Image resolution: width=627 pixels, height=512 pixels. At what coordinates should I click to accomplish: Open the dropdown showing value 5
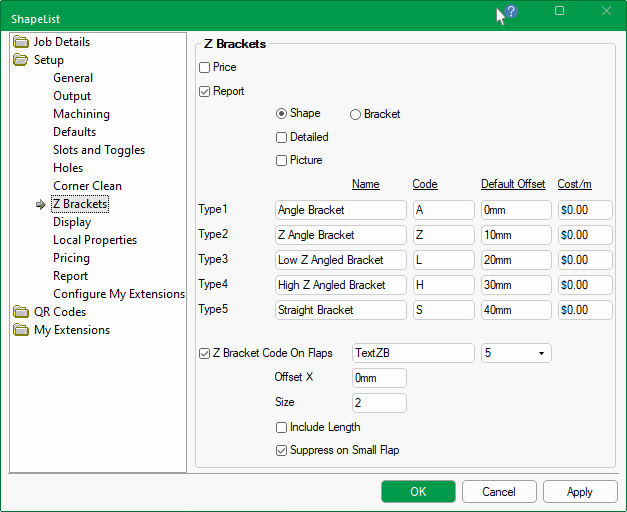(x=516, y=353)
